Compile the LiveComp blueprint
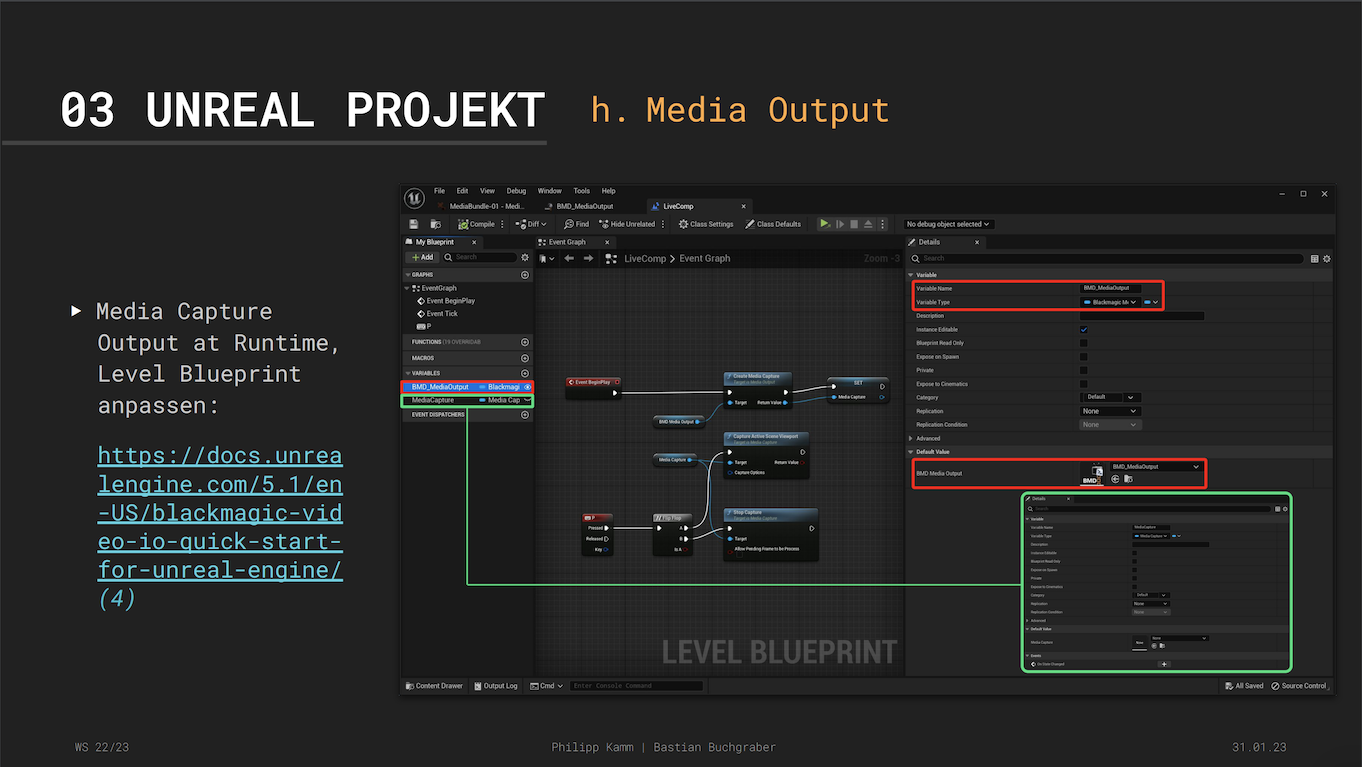This screenshot has height=767, width=1362. (477, 224)
